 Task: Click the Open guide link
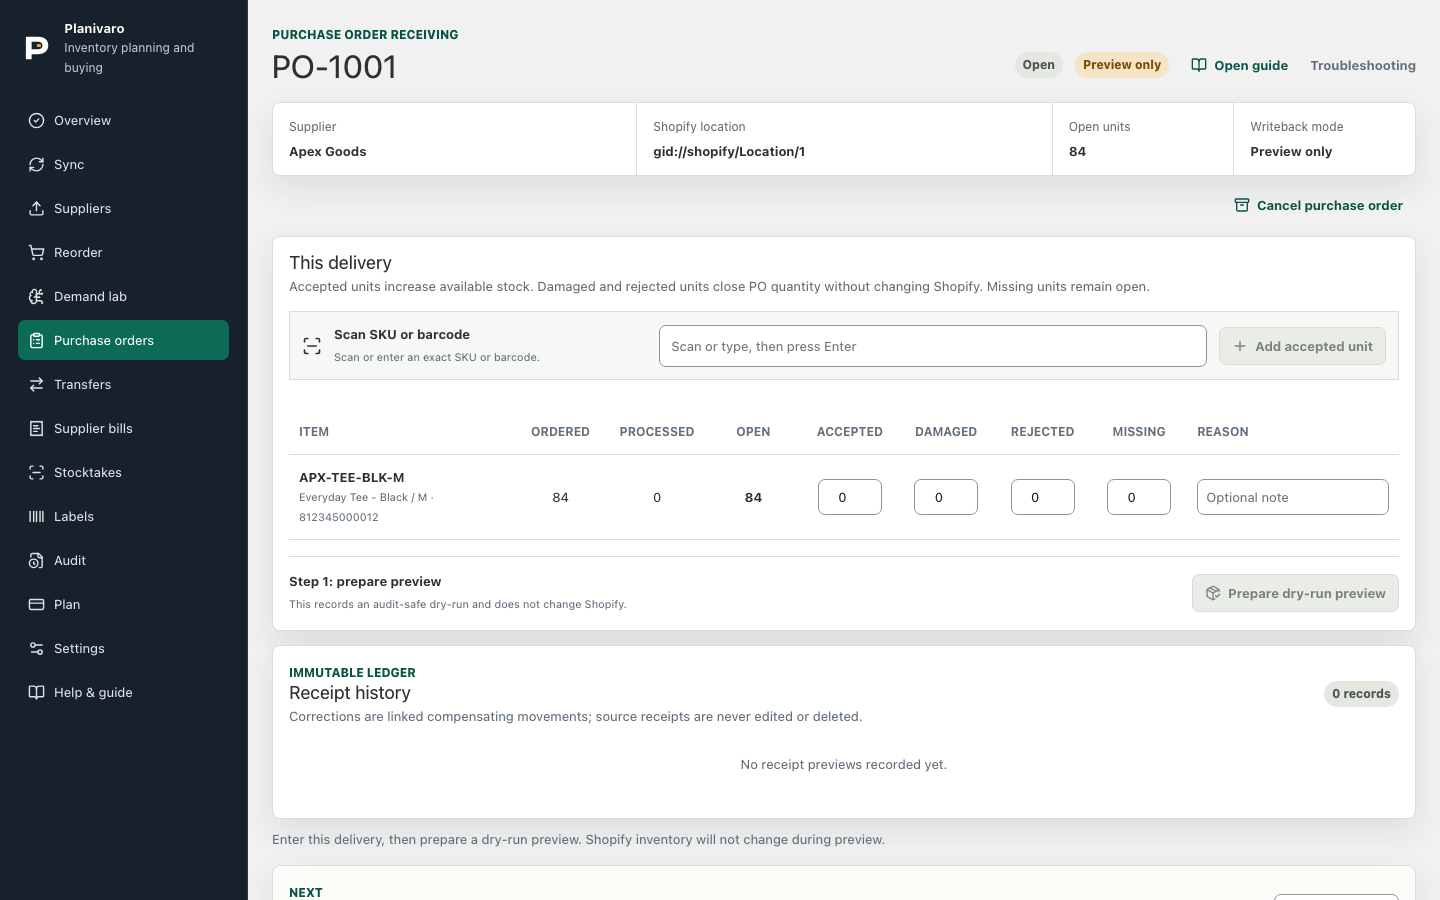1239,65
